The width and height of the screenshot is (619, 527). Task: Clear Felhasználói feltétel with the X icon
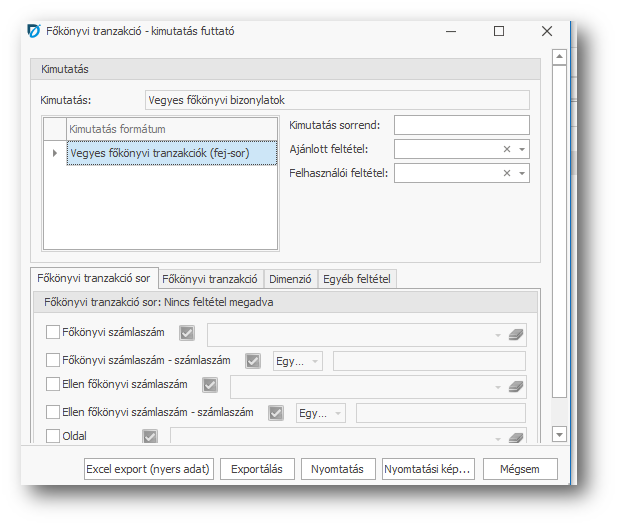point(507,173)
